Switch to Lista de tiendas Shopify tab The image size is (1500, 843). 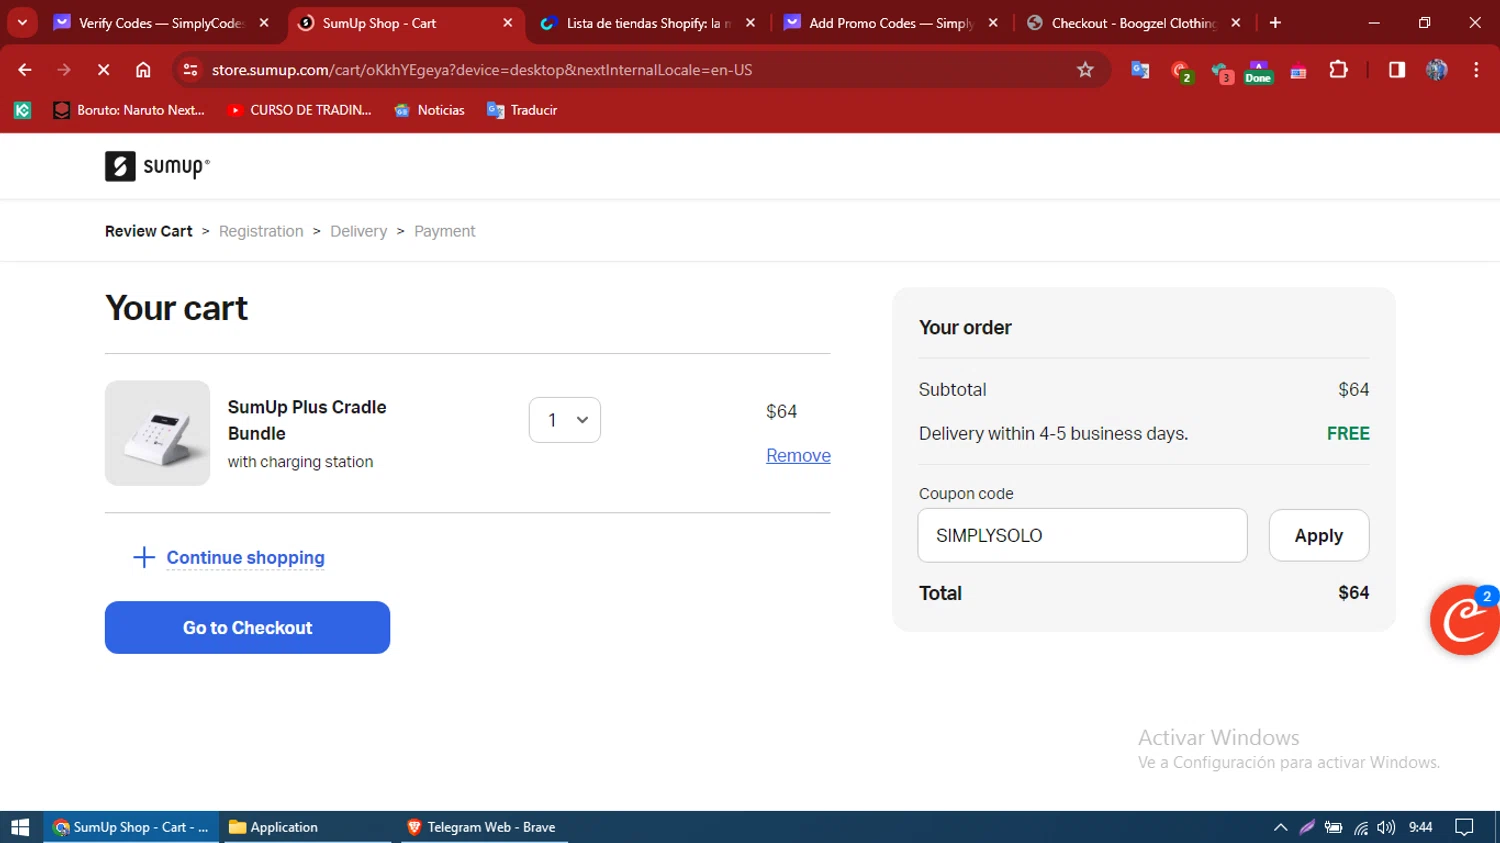(x=648, y=22)
